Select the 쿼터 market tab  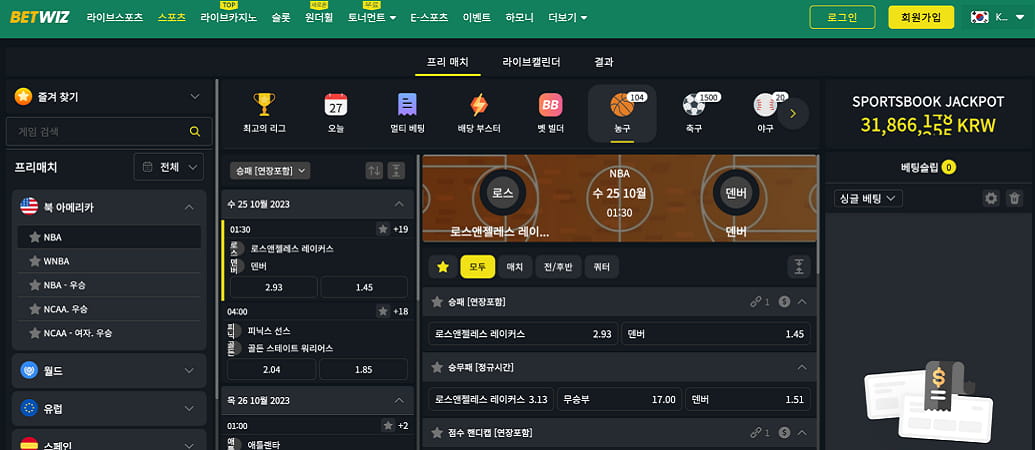(601, 267)
